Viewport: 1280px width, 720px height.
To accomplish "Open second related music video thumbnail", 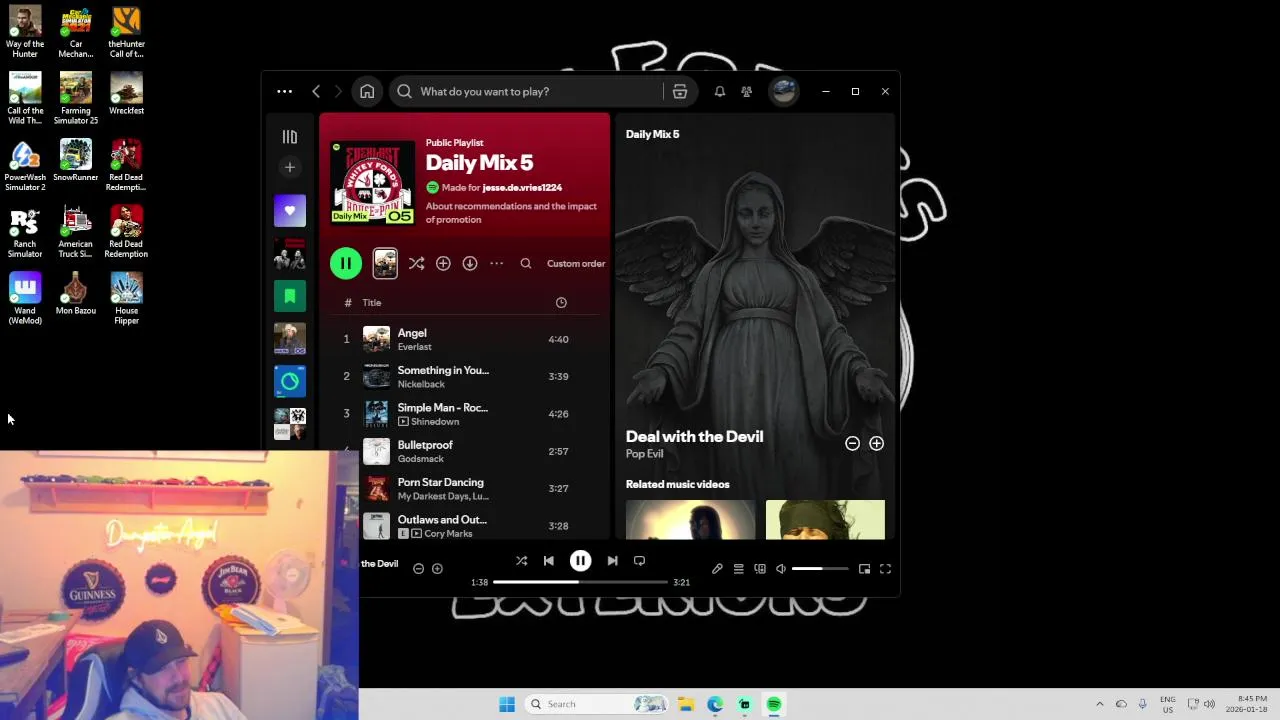I will [x=825, y=520].
